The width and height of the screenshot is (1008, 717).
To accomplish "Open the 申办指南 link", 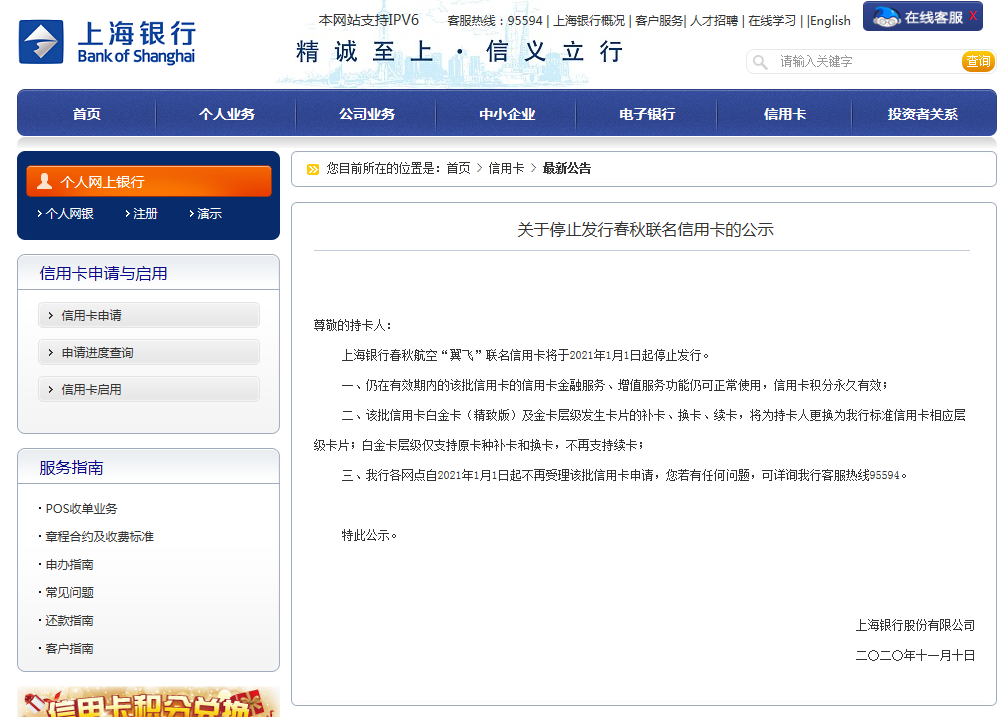I will (69, 565).
